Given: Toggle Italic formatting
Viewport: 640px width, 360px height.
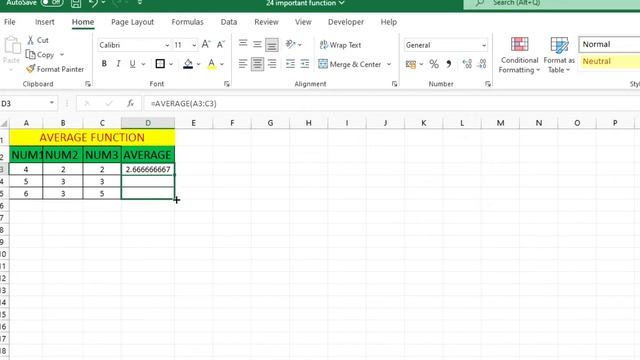Looking at the screenshot, I should 118,64.
